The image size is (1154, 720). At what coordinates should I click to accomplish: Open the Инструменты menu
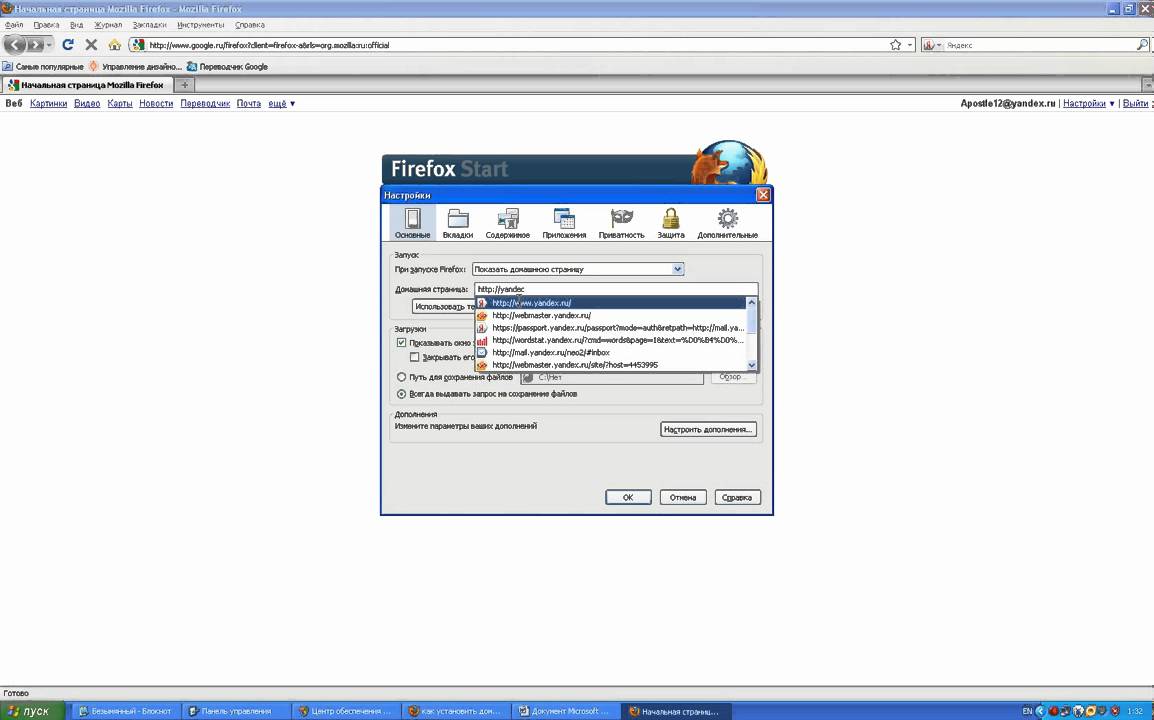(x=200, y=25)
